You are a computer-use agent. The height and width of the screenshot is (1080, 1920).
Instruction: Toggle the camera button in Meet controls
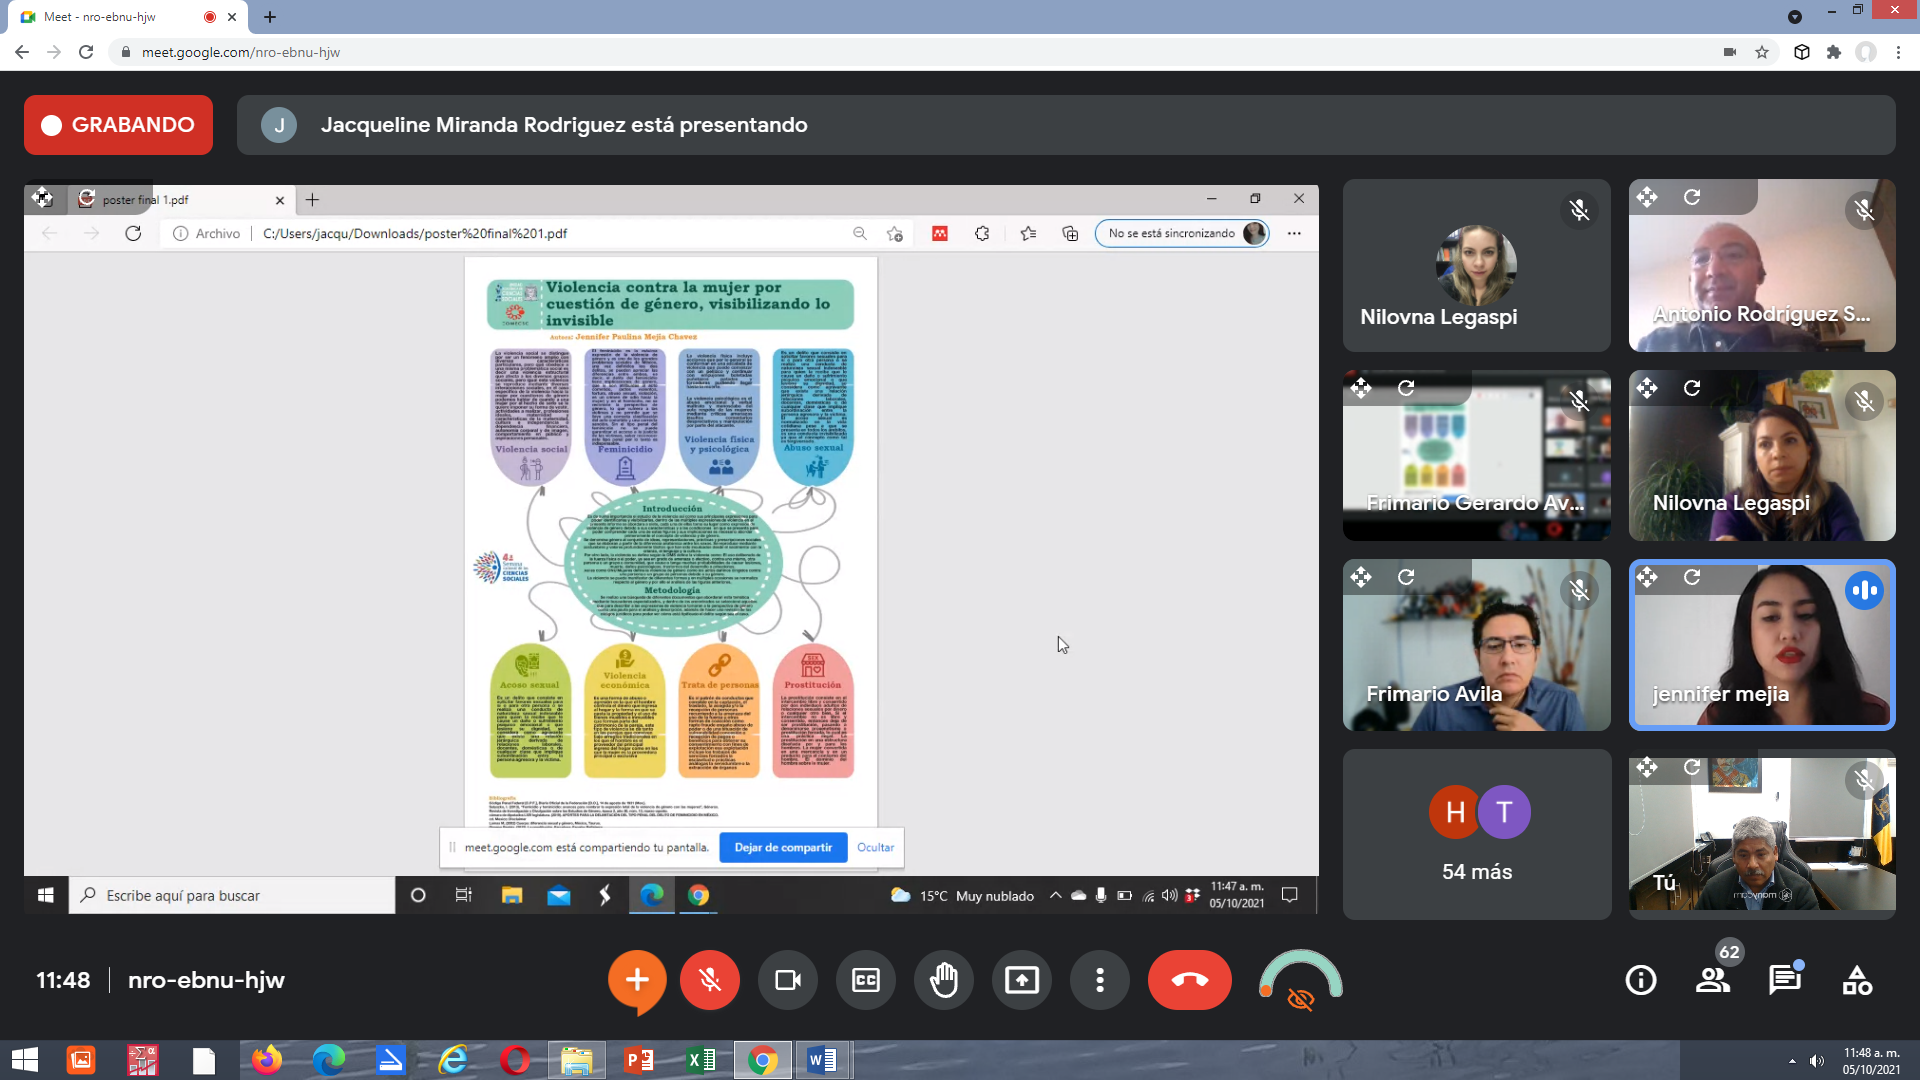coord(788,980)
